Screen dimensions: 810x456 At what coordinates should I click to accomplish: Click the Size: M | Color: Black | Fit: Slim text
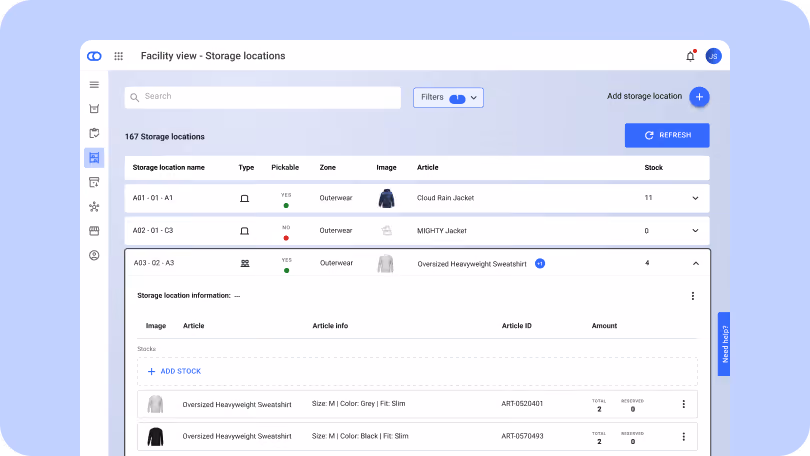click(360, 436)
